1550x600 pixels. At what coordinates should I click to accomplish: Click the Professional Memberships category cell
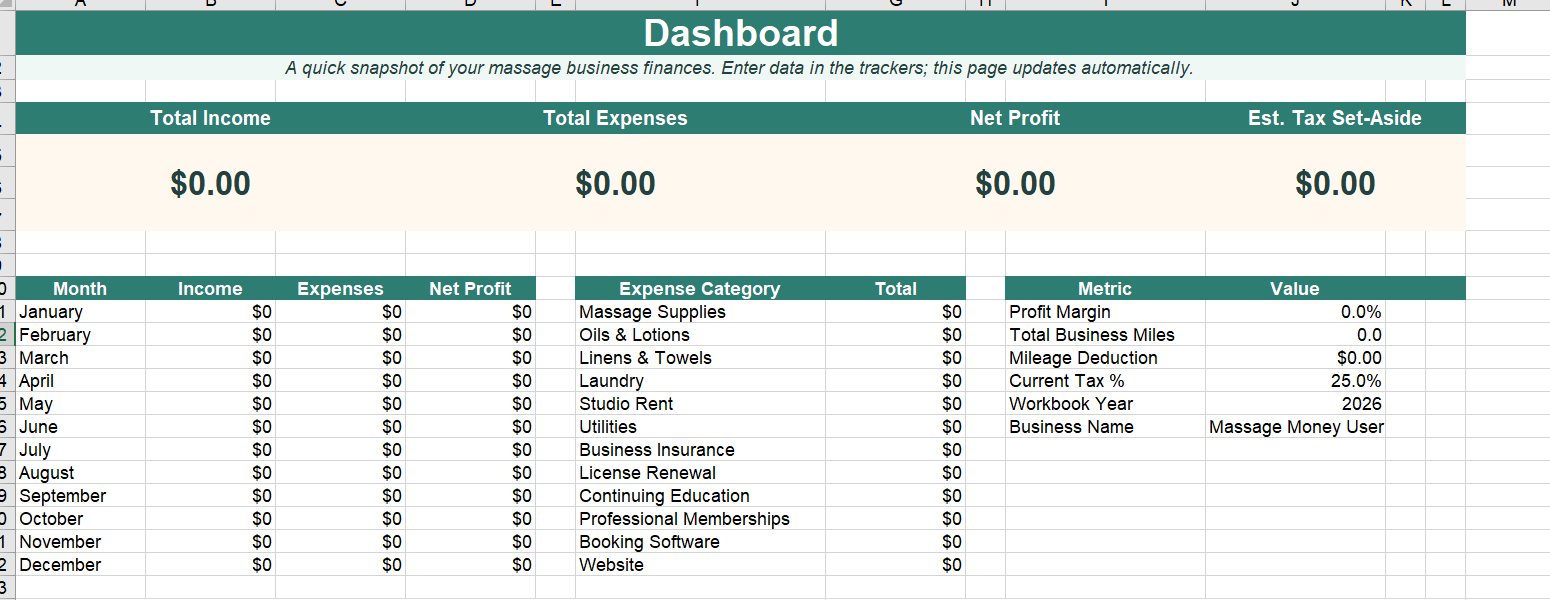700,519
